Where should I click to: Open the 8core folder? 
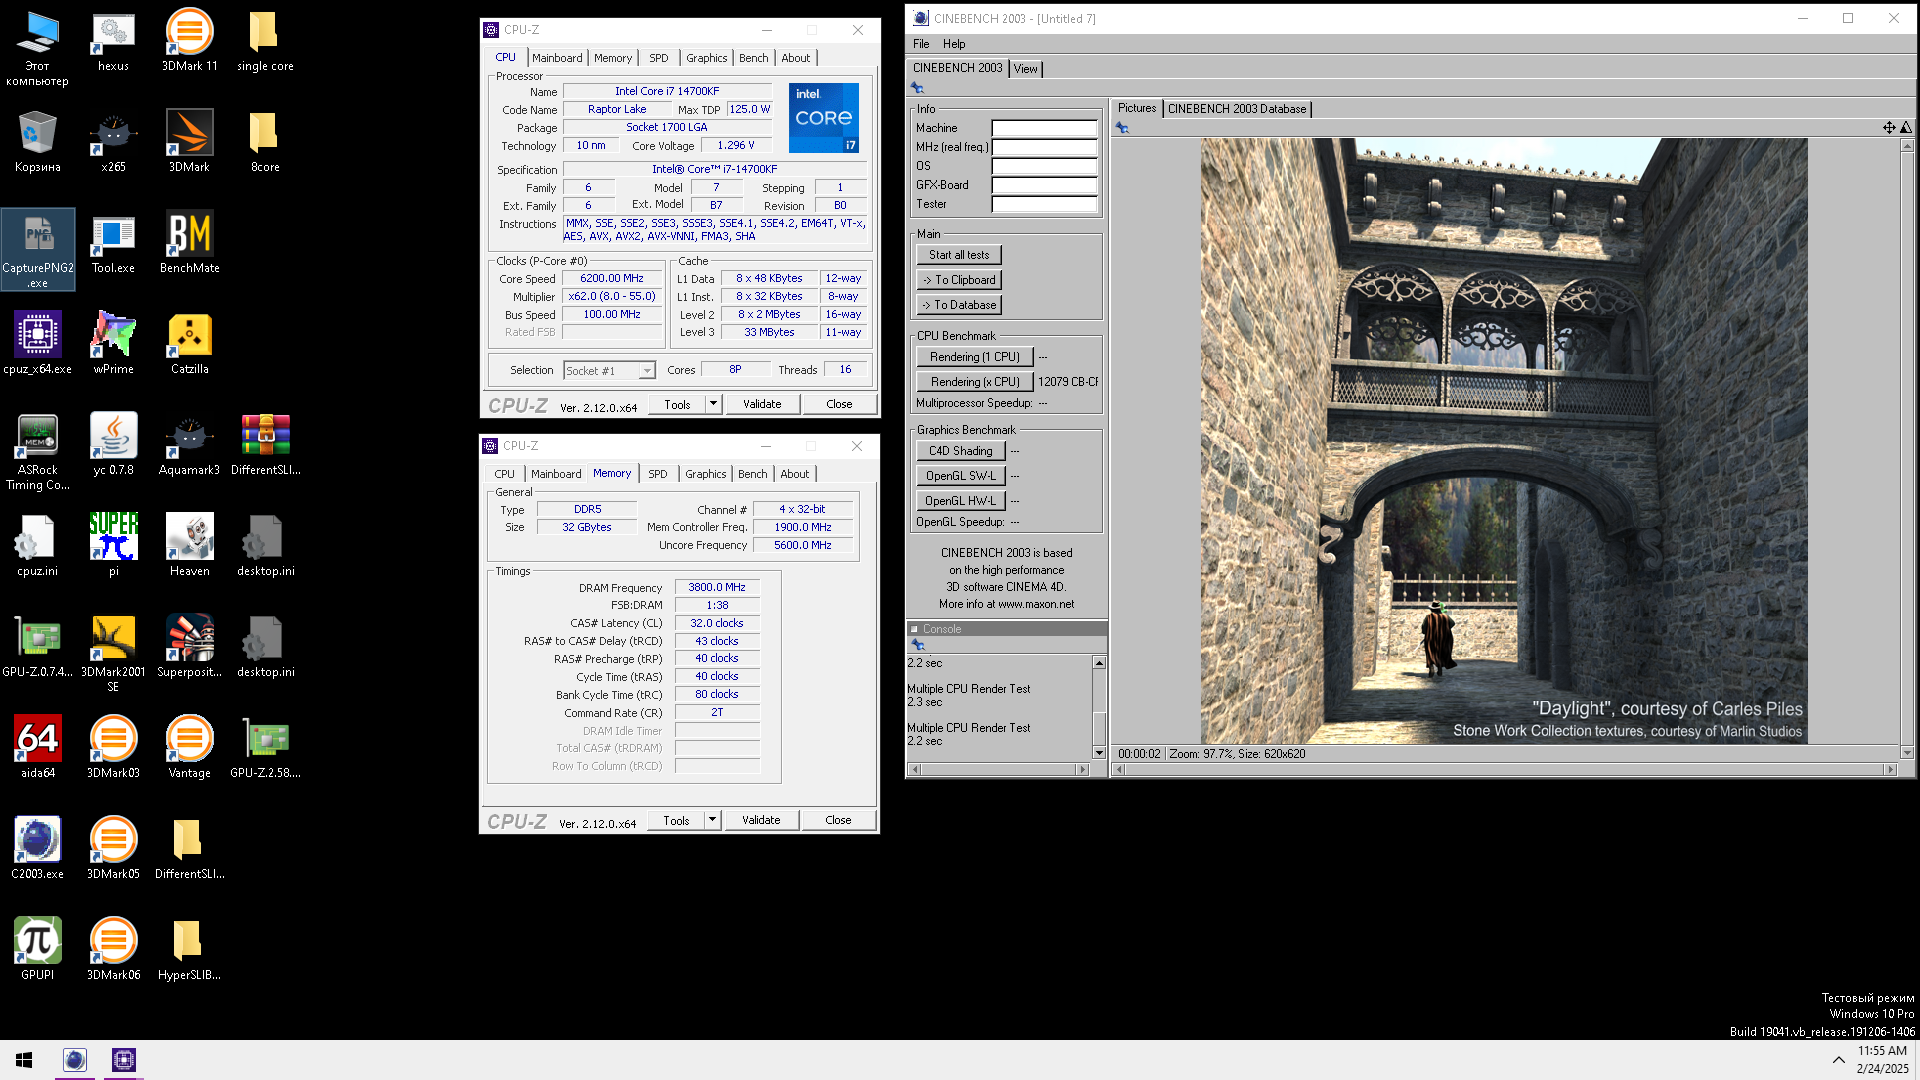[265, 142]
